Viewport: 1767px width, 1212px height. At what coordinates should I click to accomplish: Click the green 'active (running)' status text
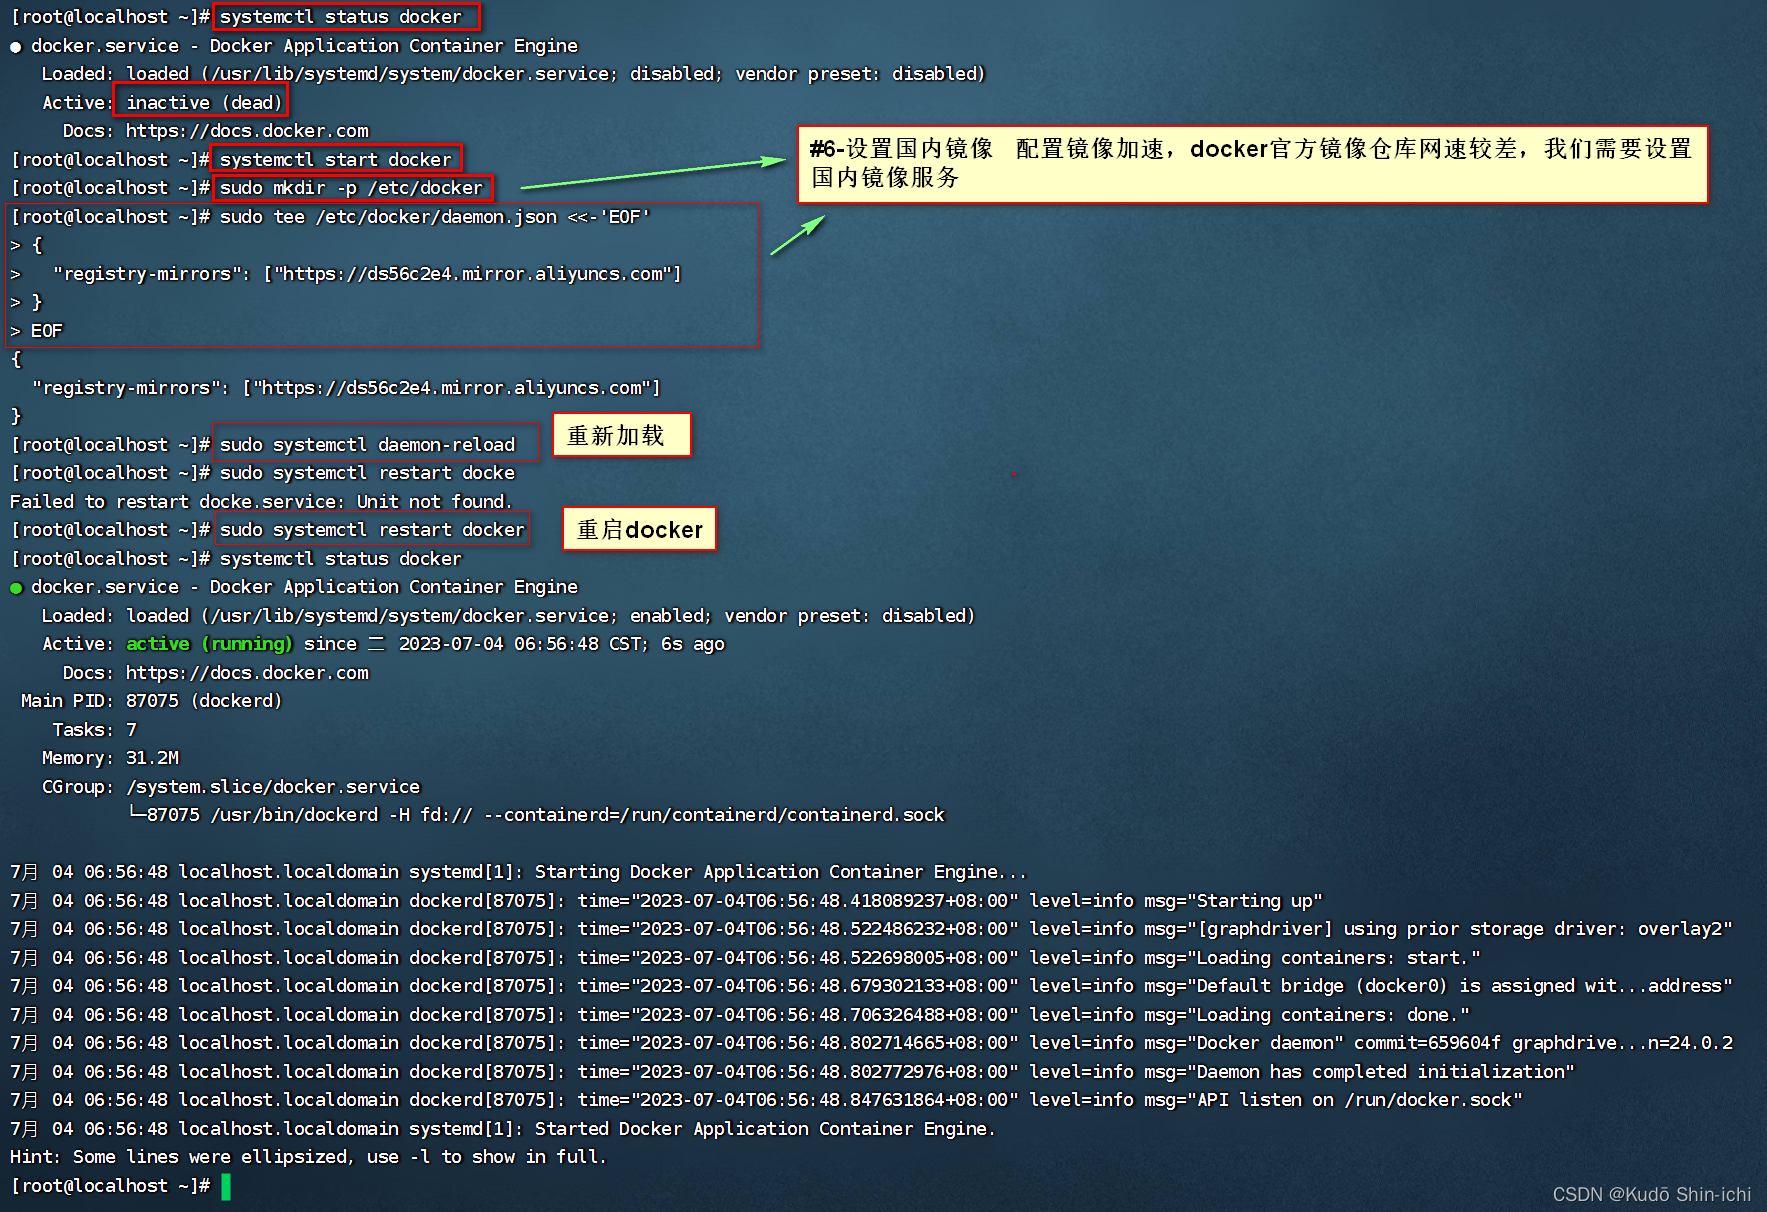[x=209, y=643]
